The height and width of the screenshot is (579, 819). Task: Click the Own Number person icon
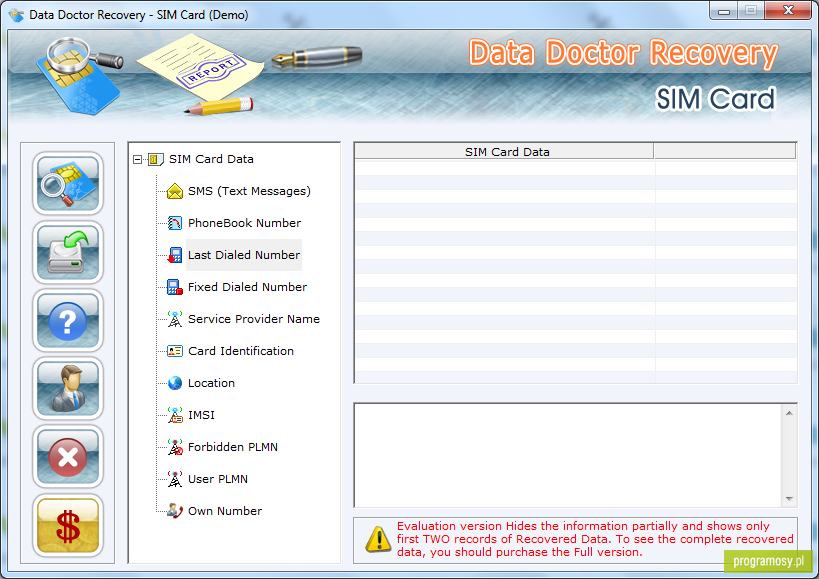click(x=174, y=511)
